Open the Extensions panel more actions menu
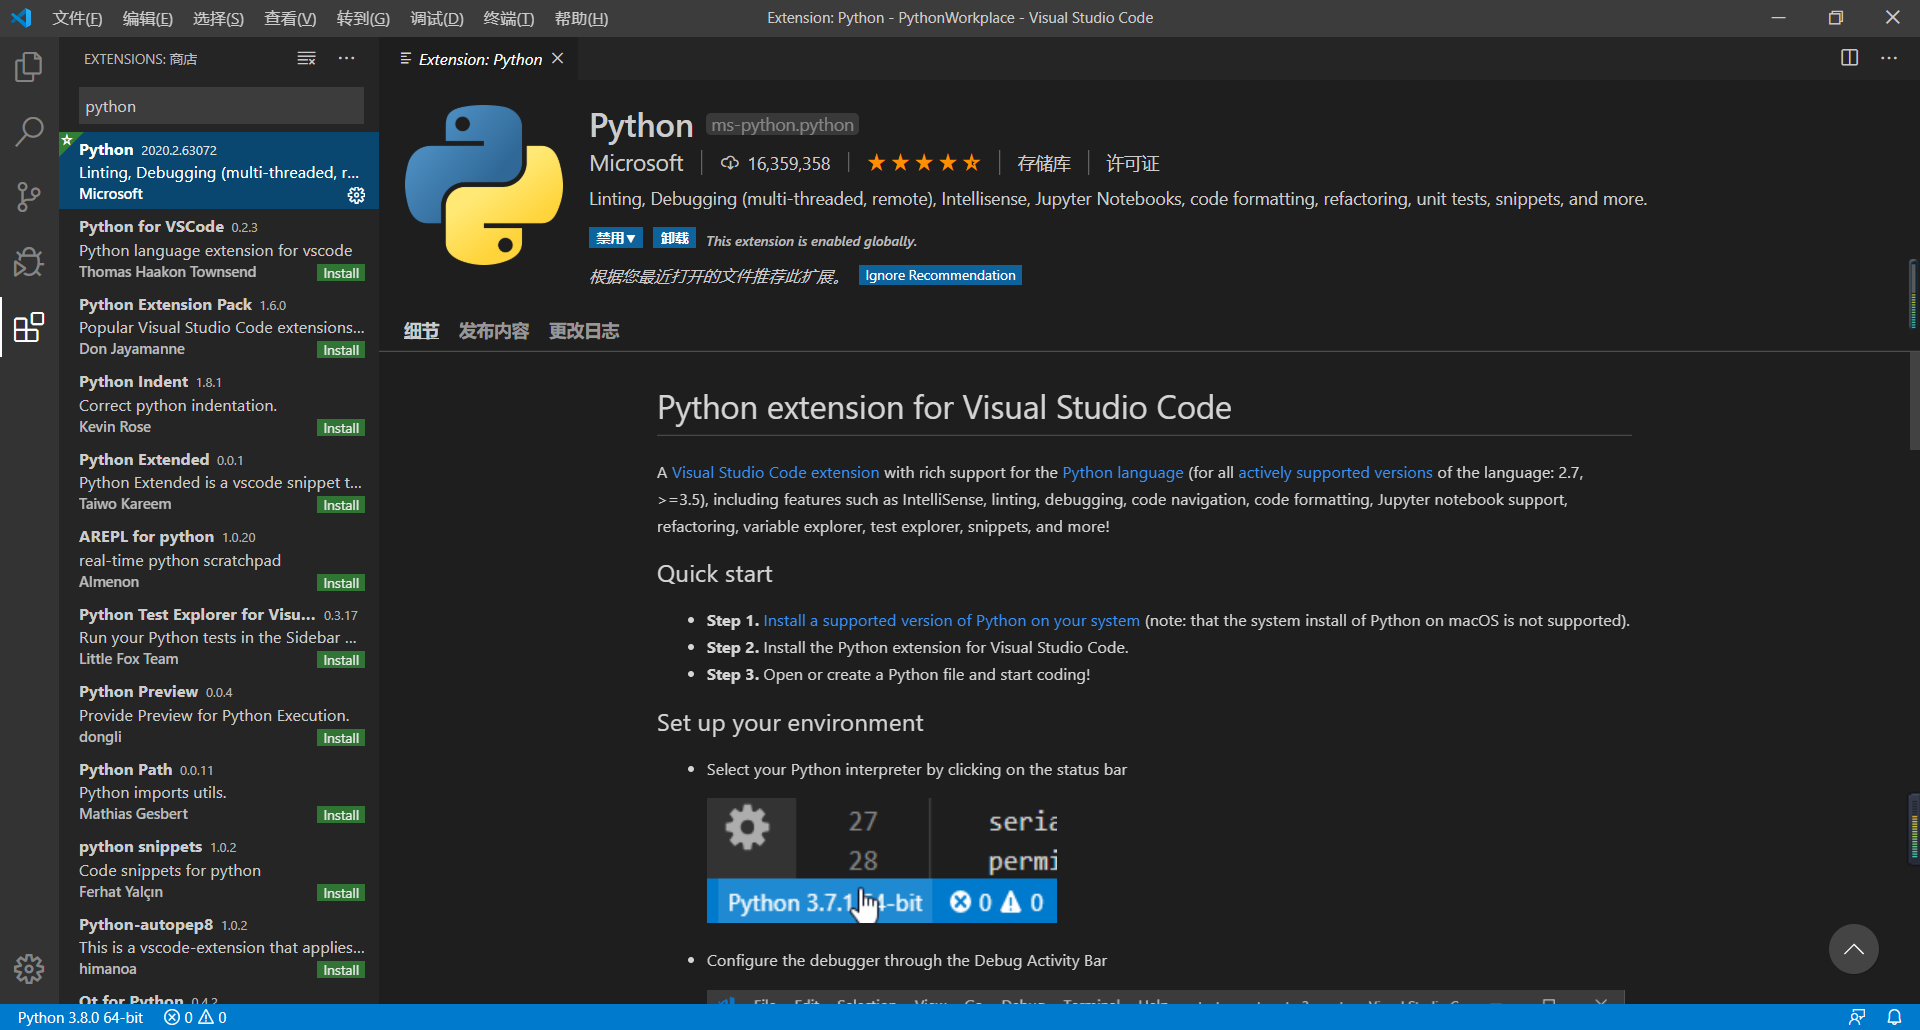The image size is (1920, 1030). pyautogui.click(x=347, y=58)
